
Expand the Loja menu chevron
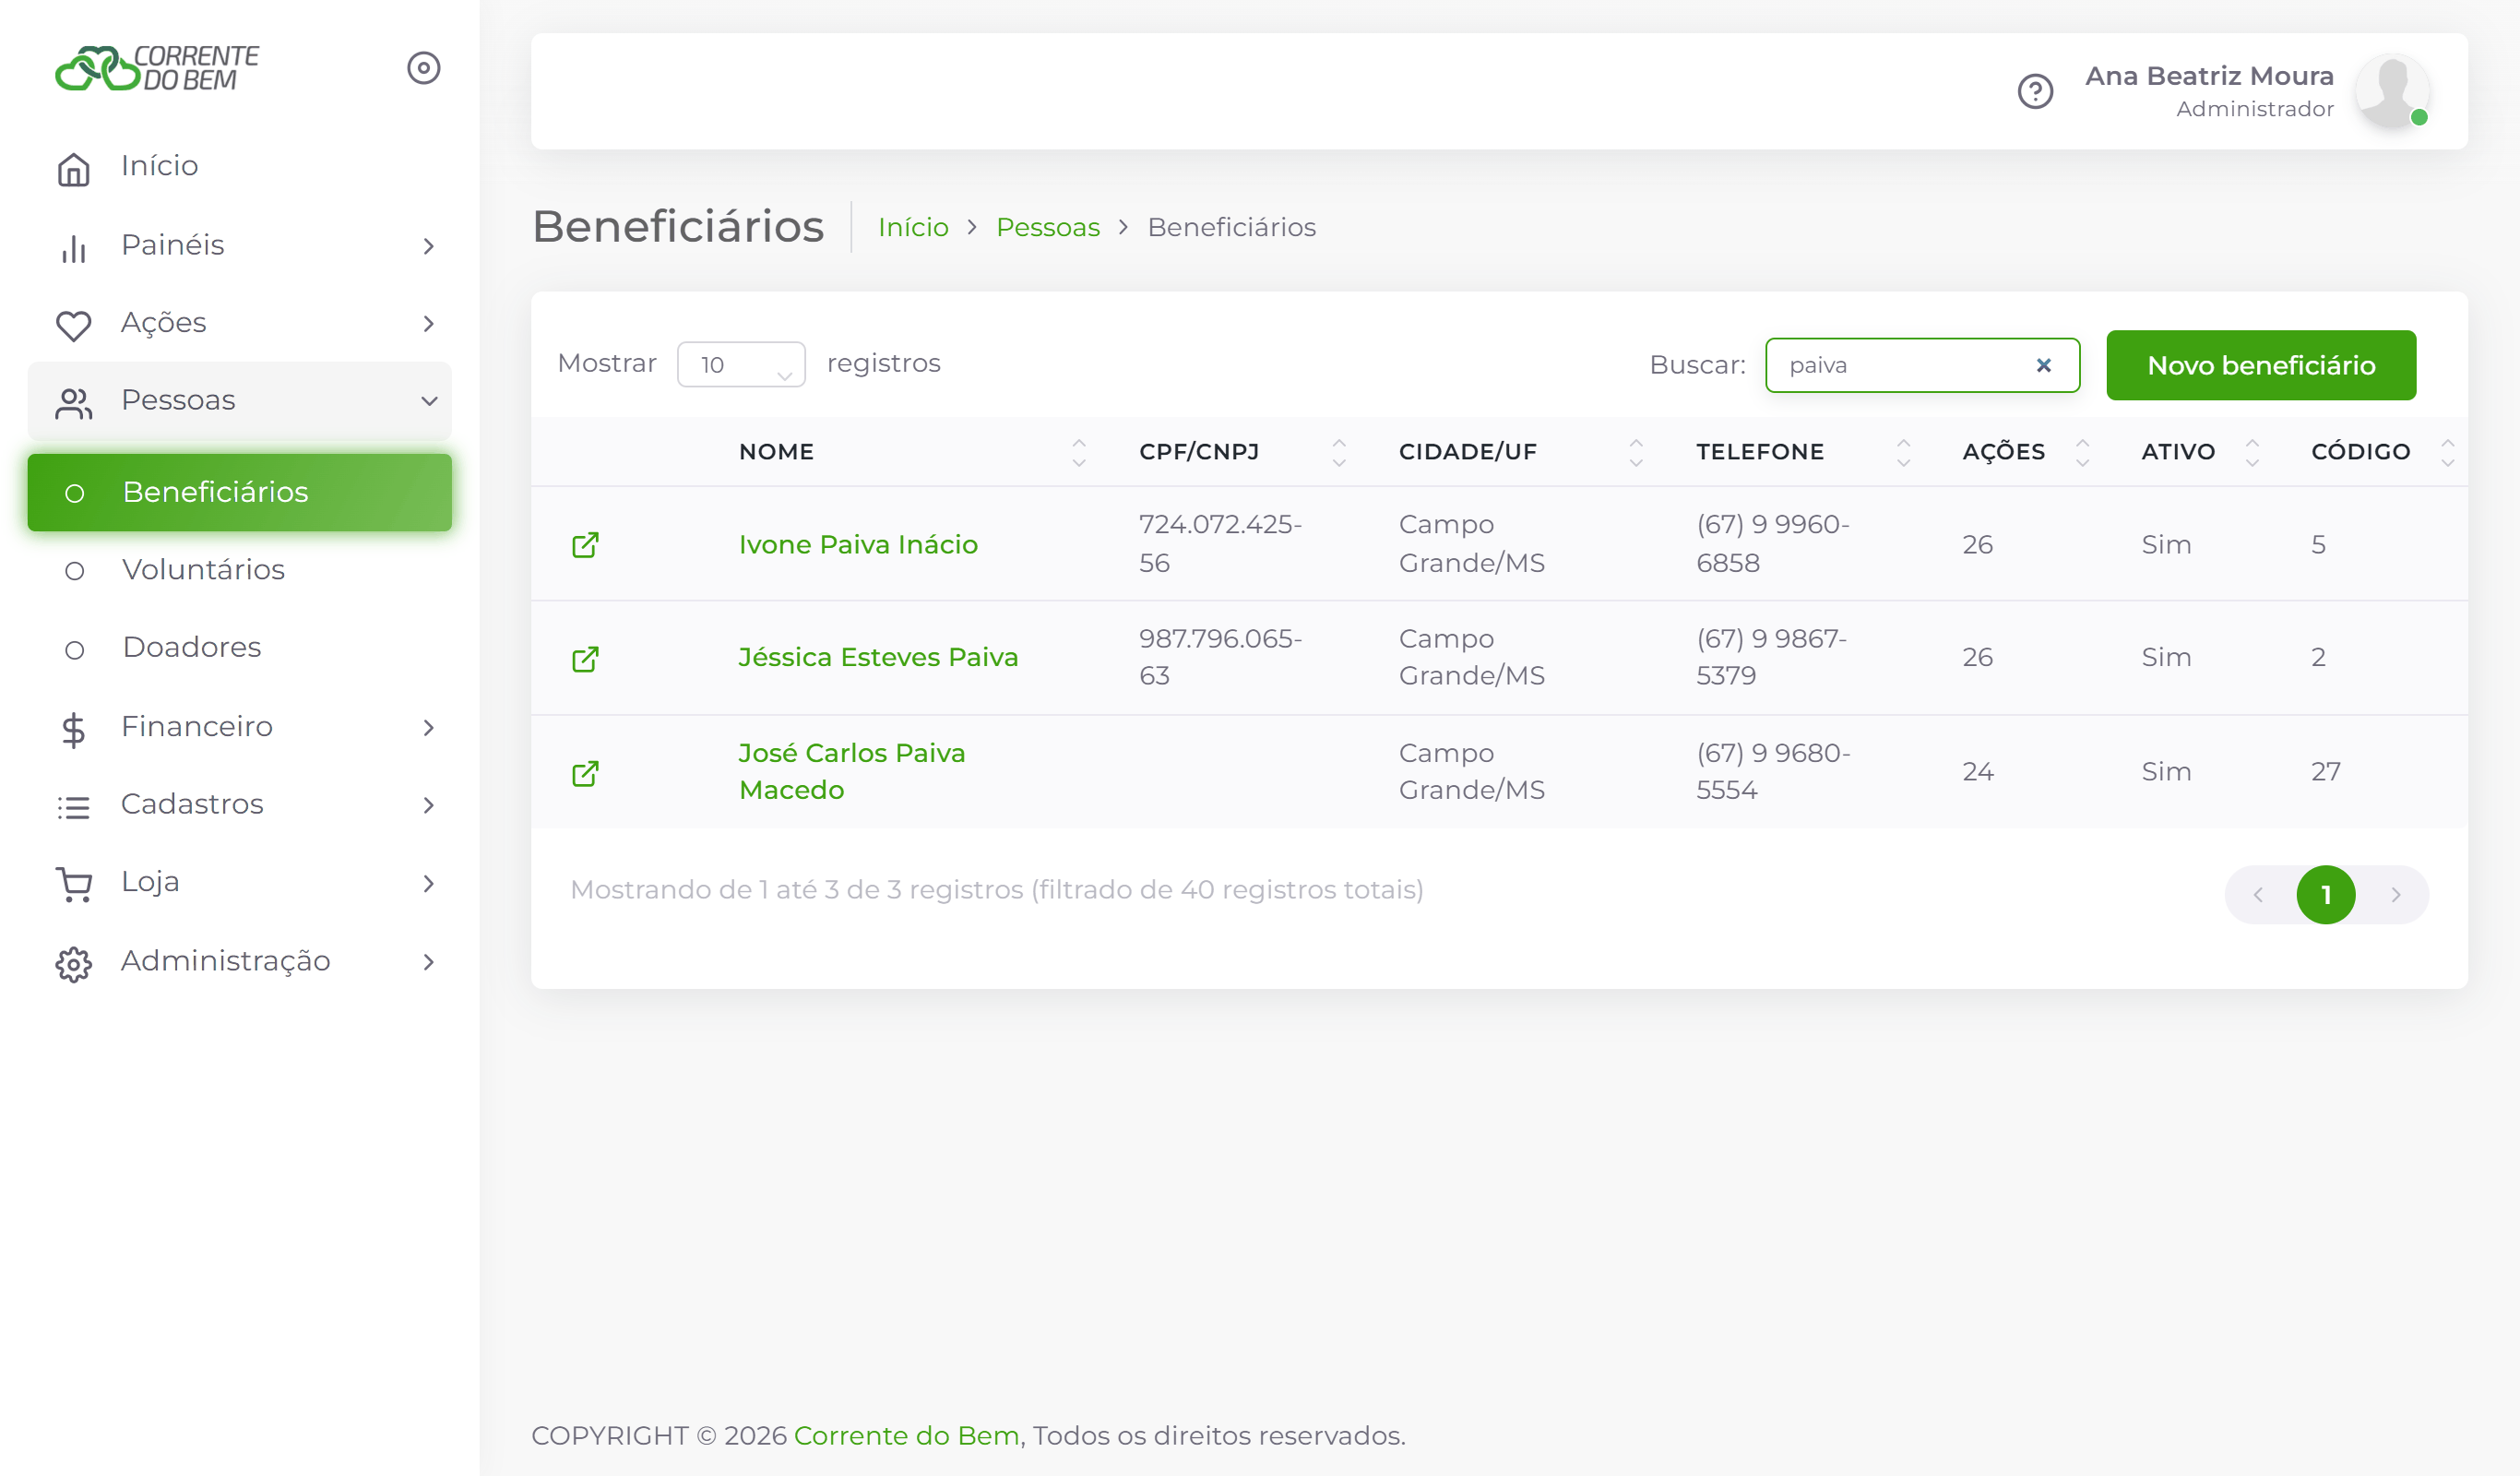[x=428, y=883]
